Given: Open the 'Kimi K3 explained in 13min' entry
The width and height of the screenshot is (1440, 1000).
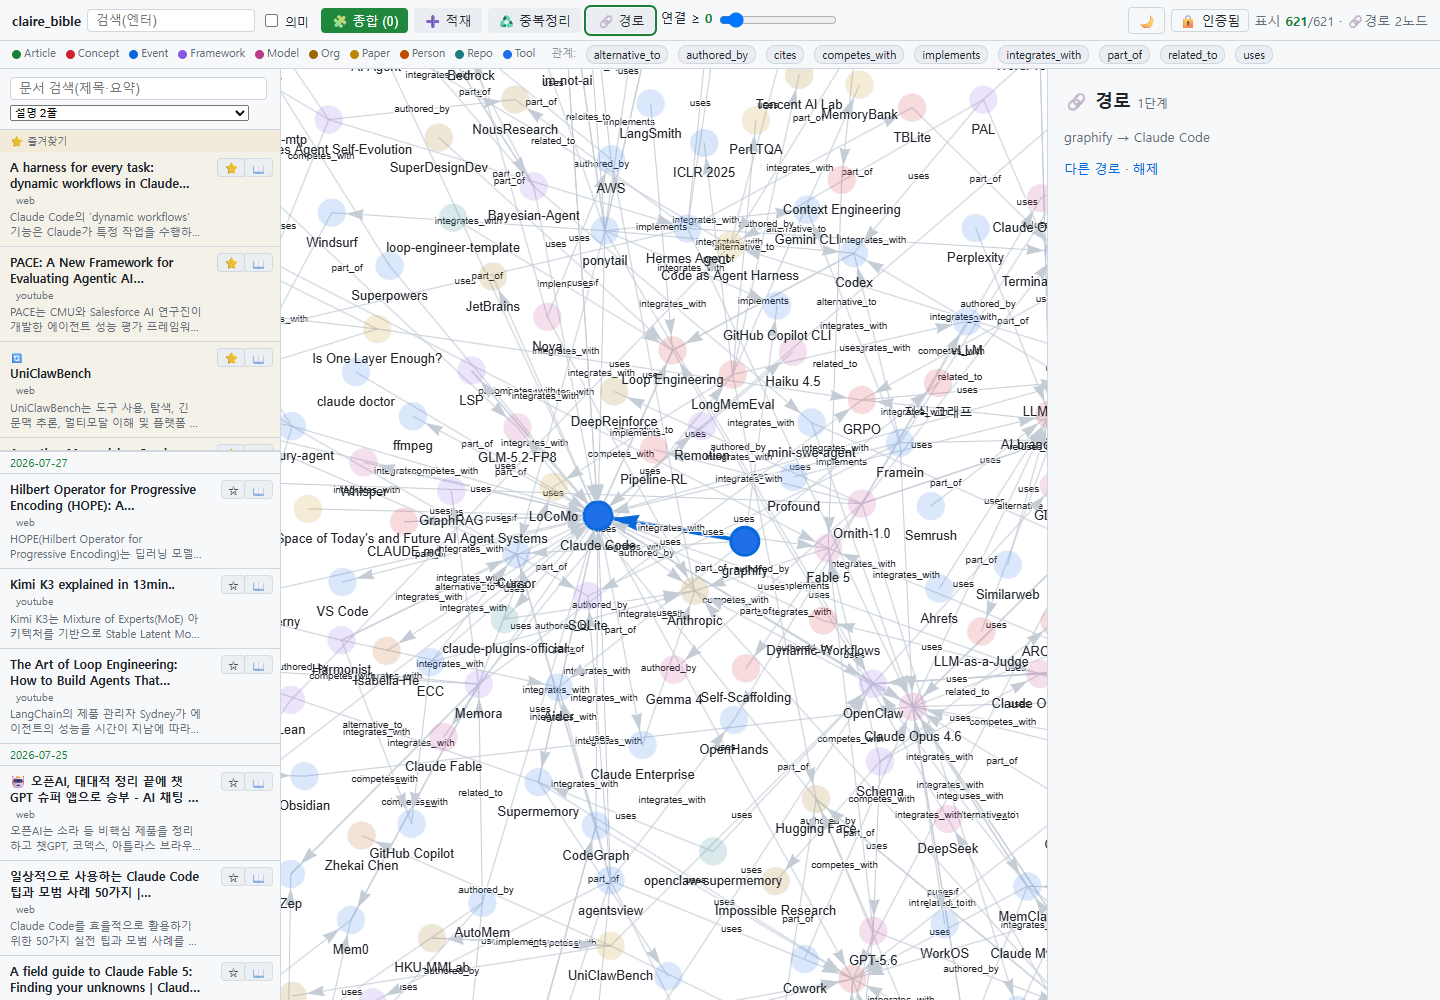Looking at the screenshot, I should pos(92,585).
